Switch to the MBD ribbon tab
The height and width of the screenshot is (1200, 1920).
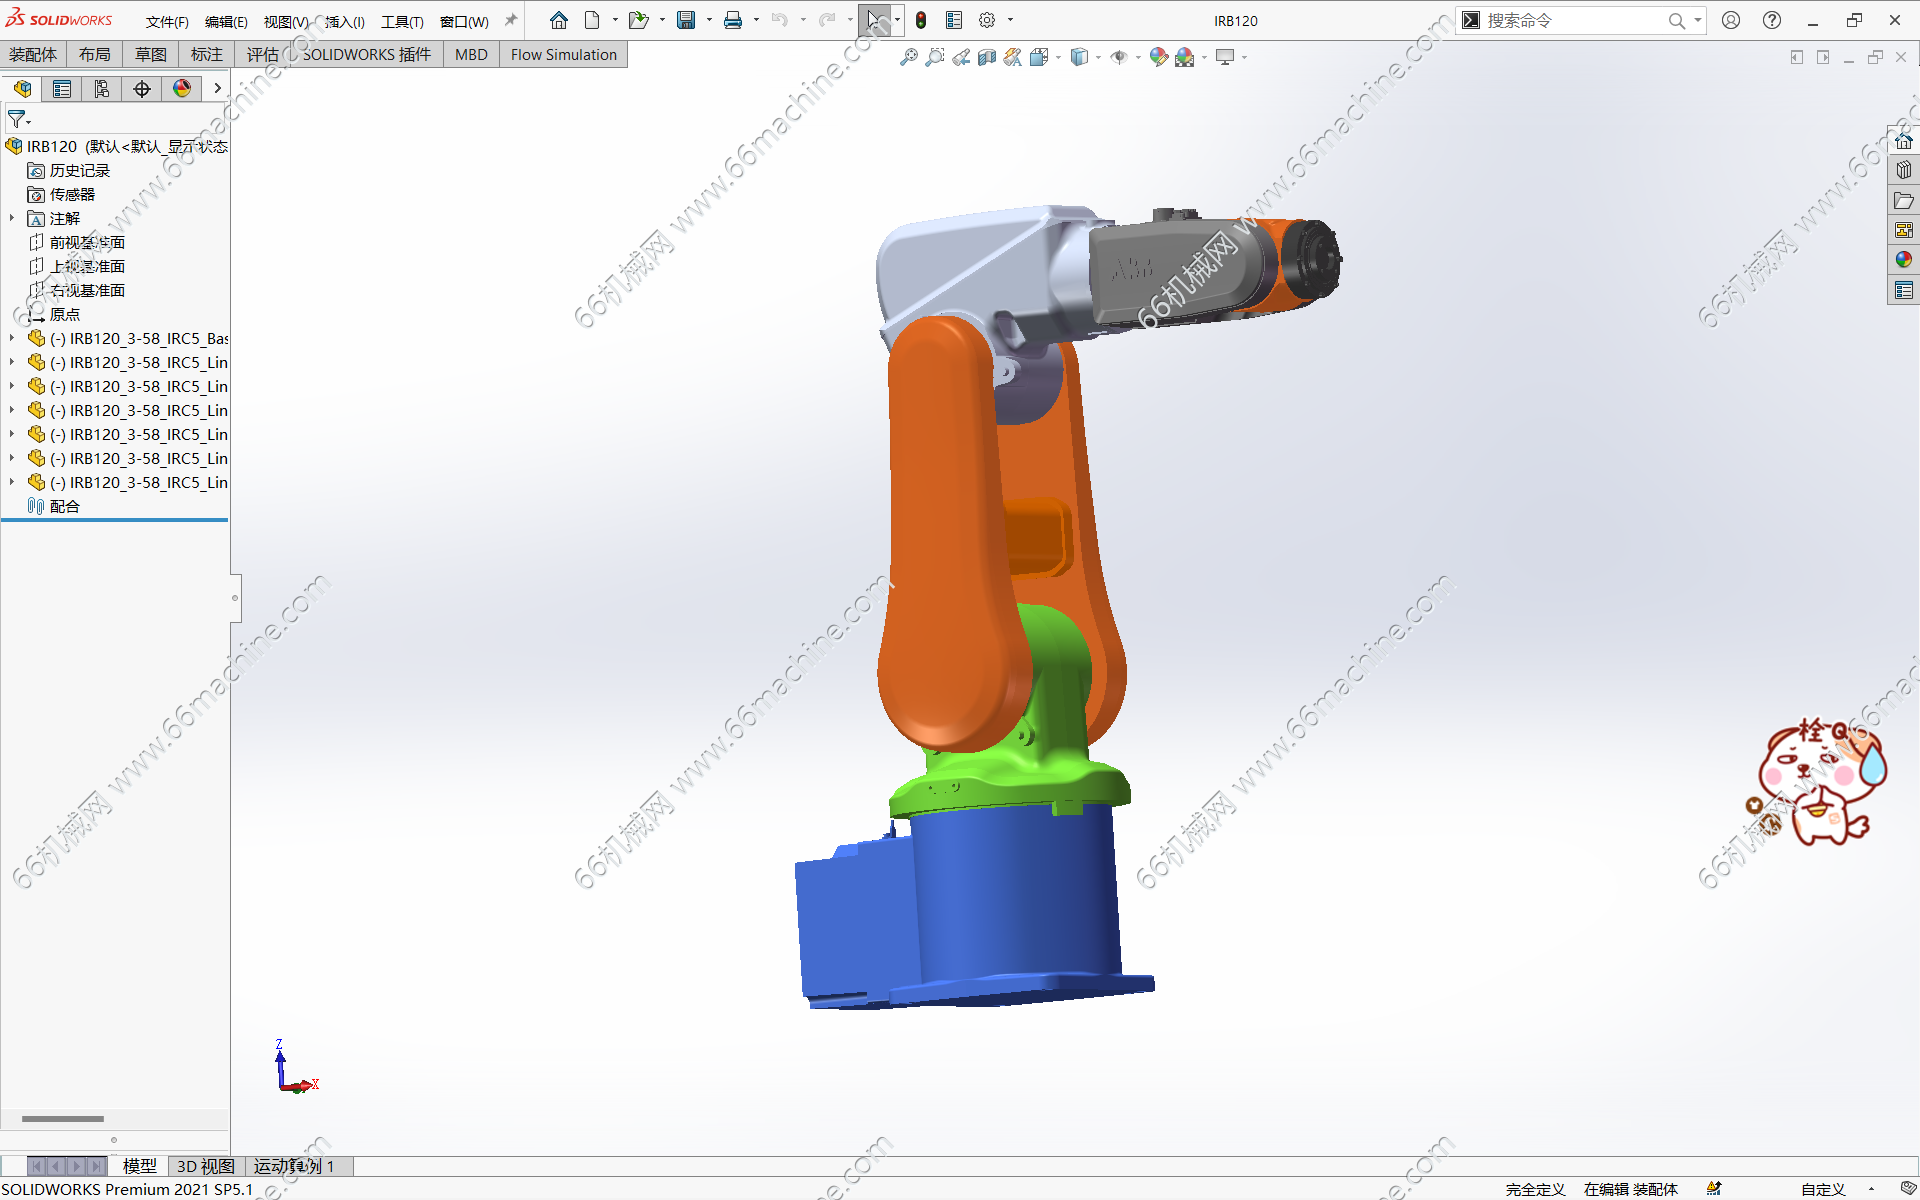(x=471, y=54)
